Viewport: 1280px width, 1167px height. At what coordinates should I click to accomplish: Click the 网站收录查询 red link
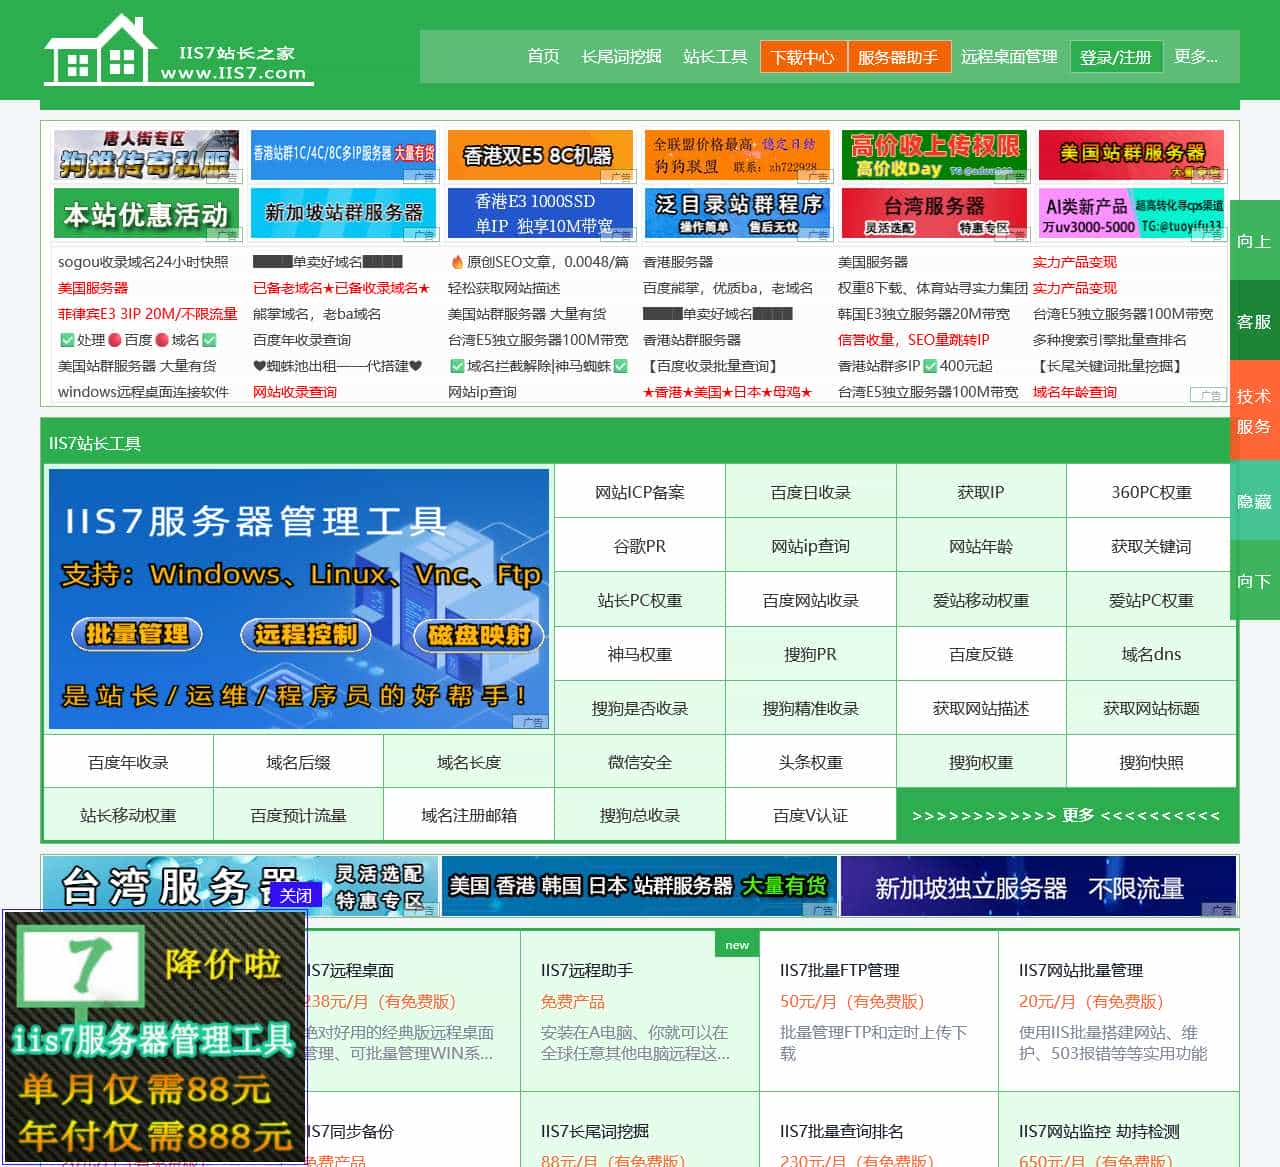pos(295,392)
